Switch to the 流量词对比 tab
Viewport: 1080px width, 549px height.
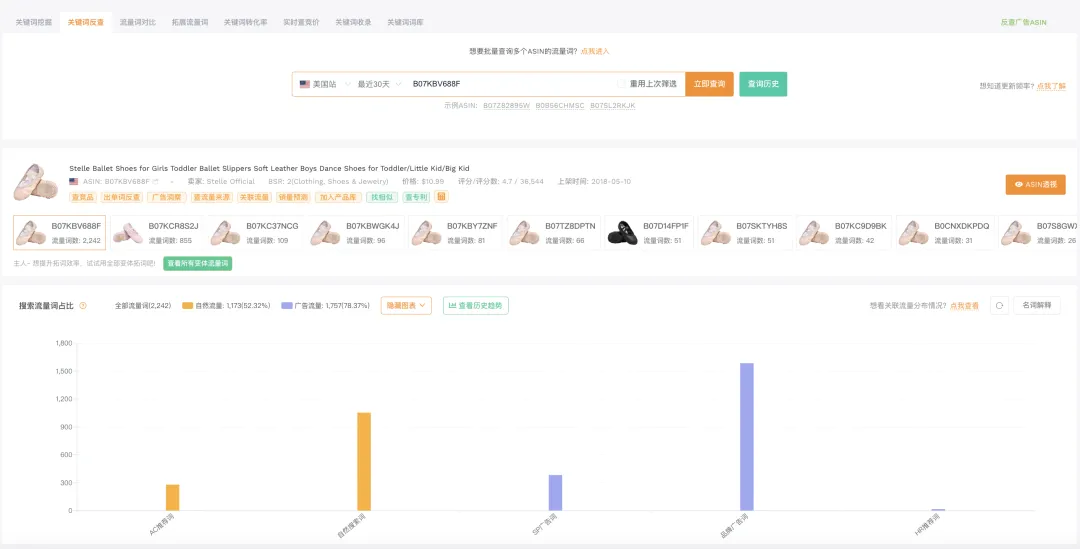pyautogui.click(x=138, y=22)
